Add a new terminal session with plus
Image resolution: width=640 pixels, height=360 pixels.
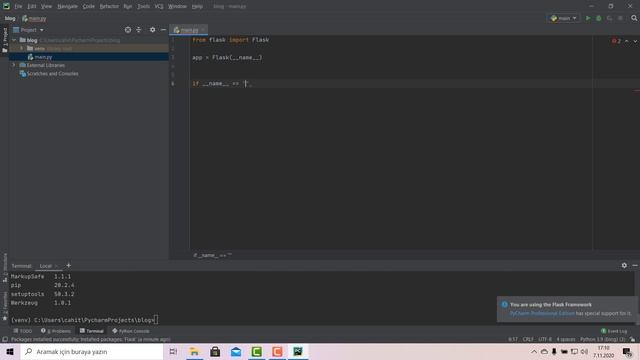[x=69, y=265]
